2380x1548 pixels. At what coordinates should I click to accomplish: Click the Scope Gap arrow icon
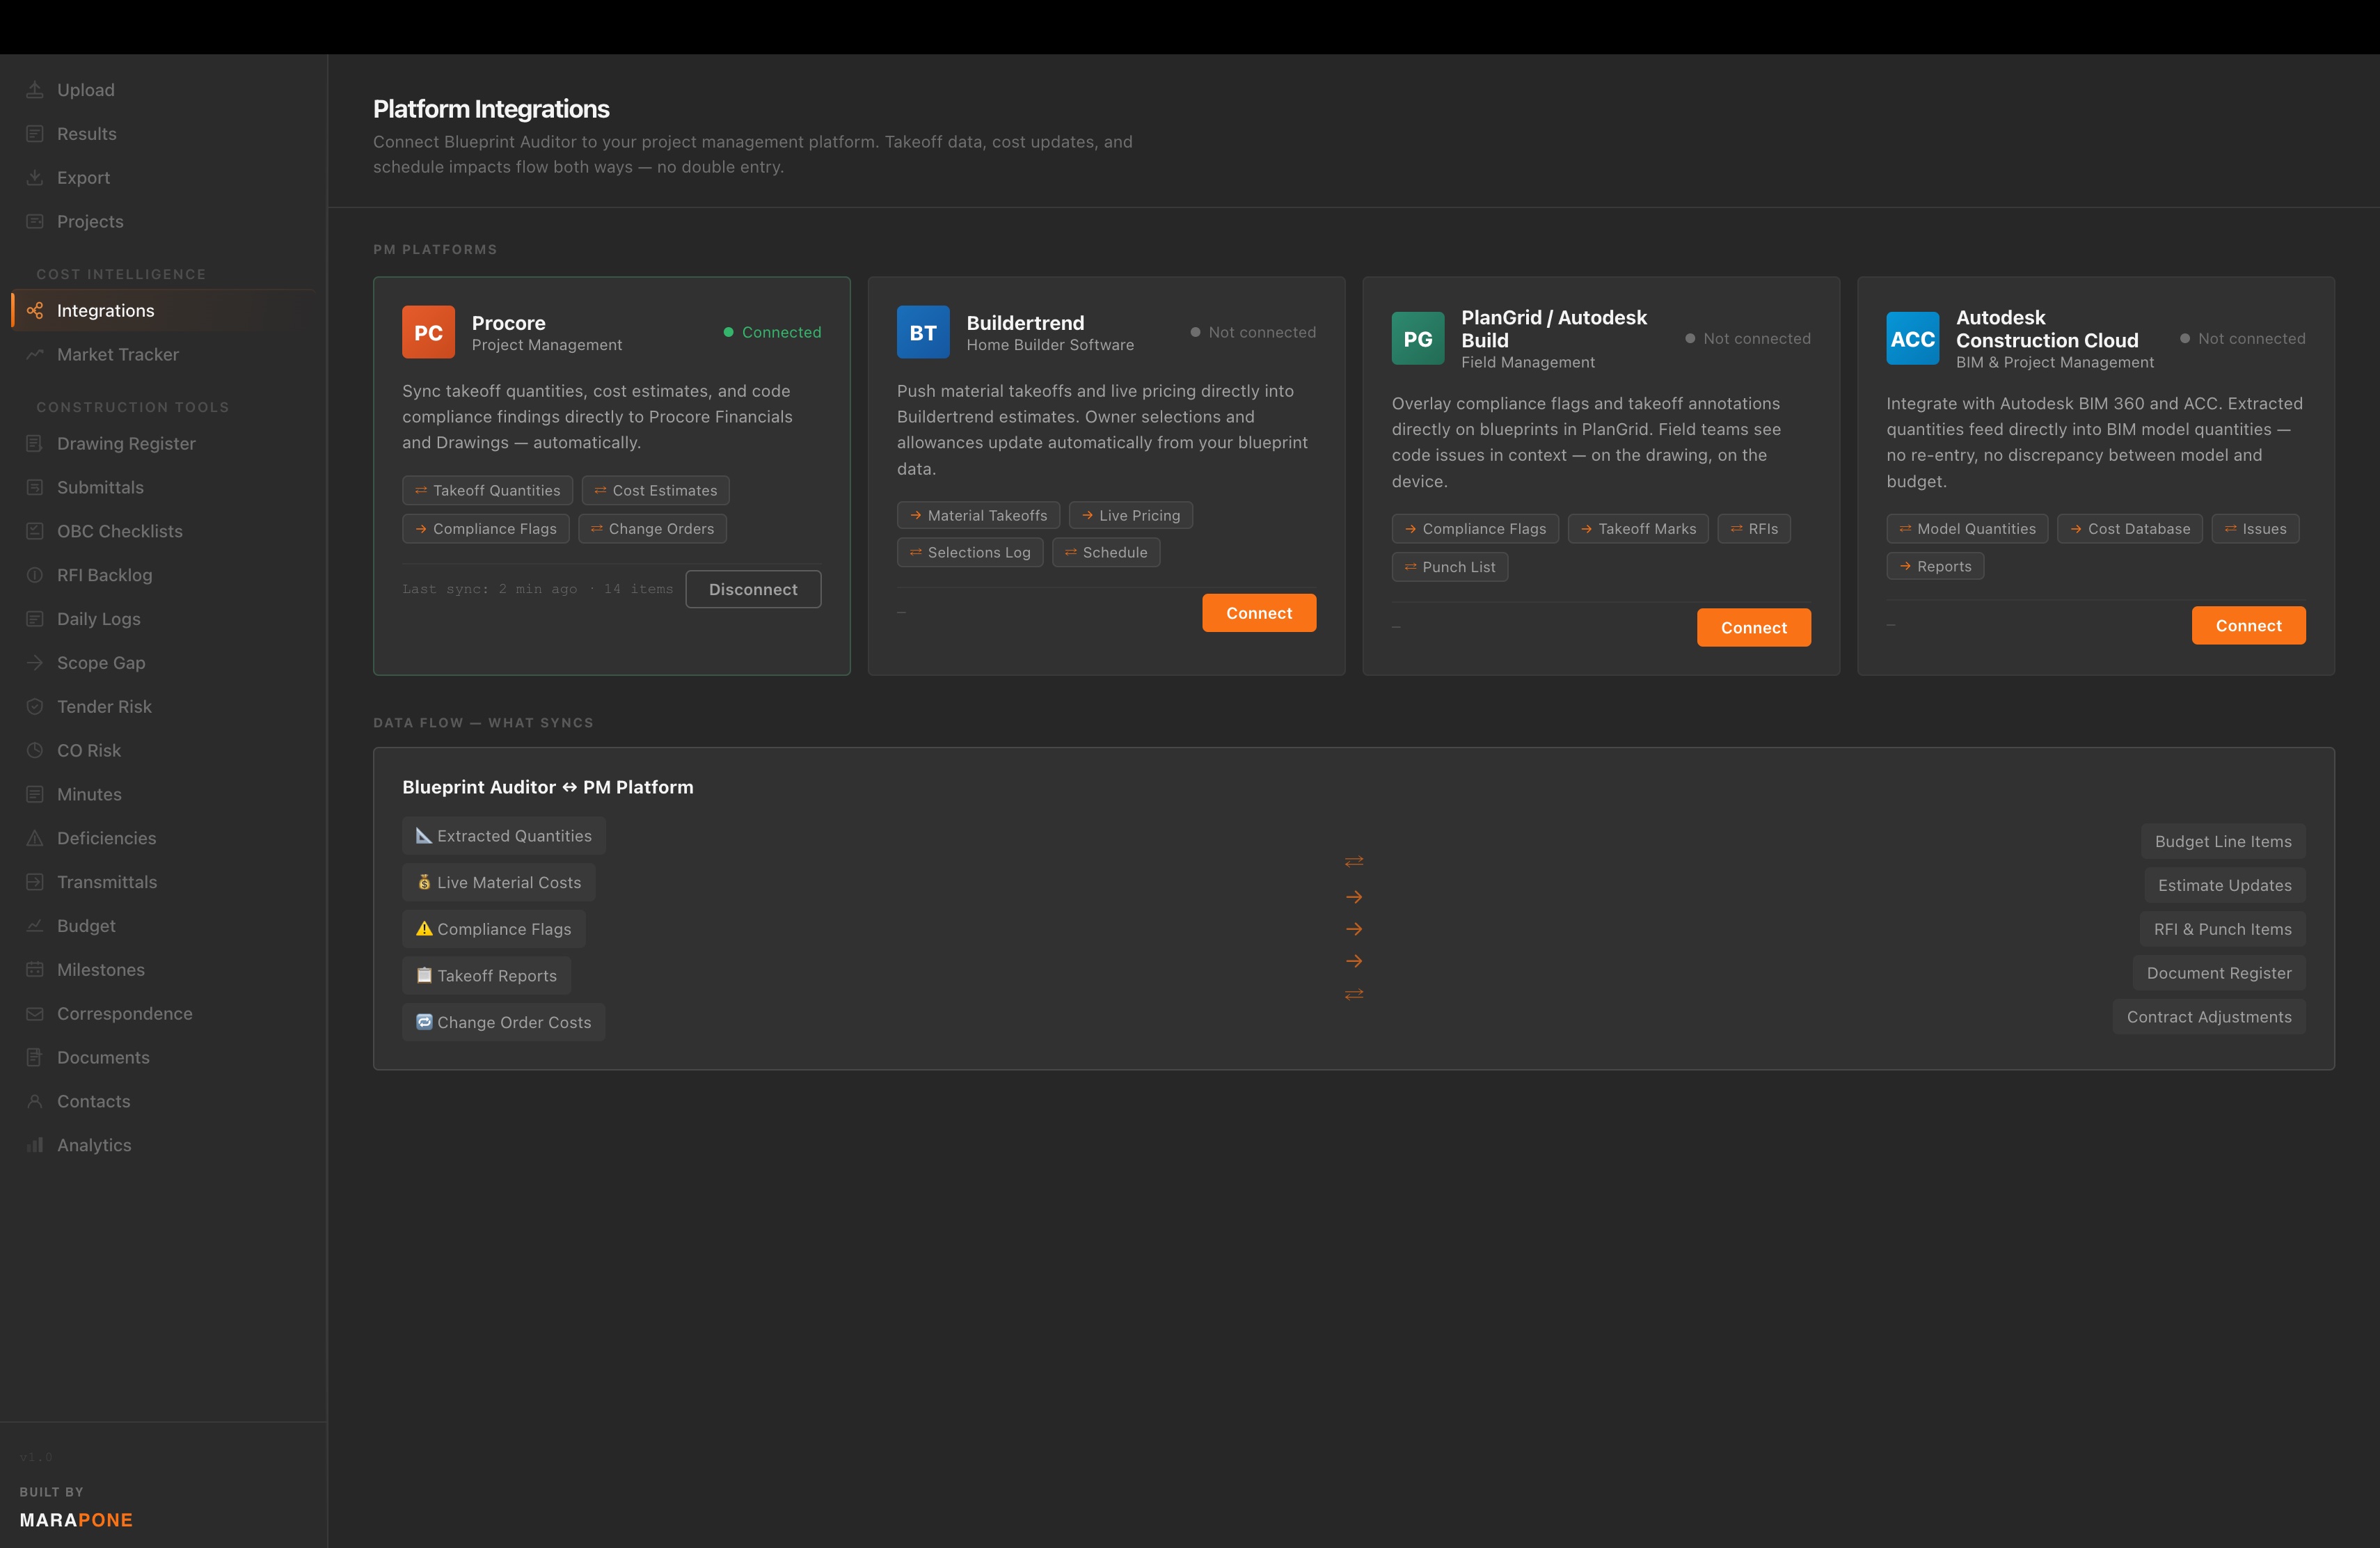pos(35,663)
